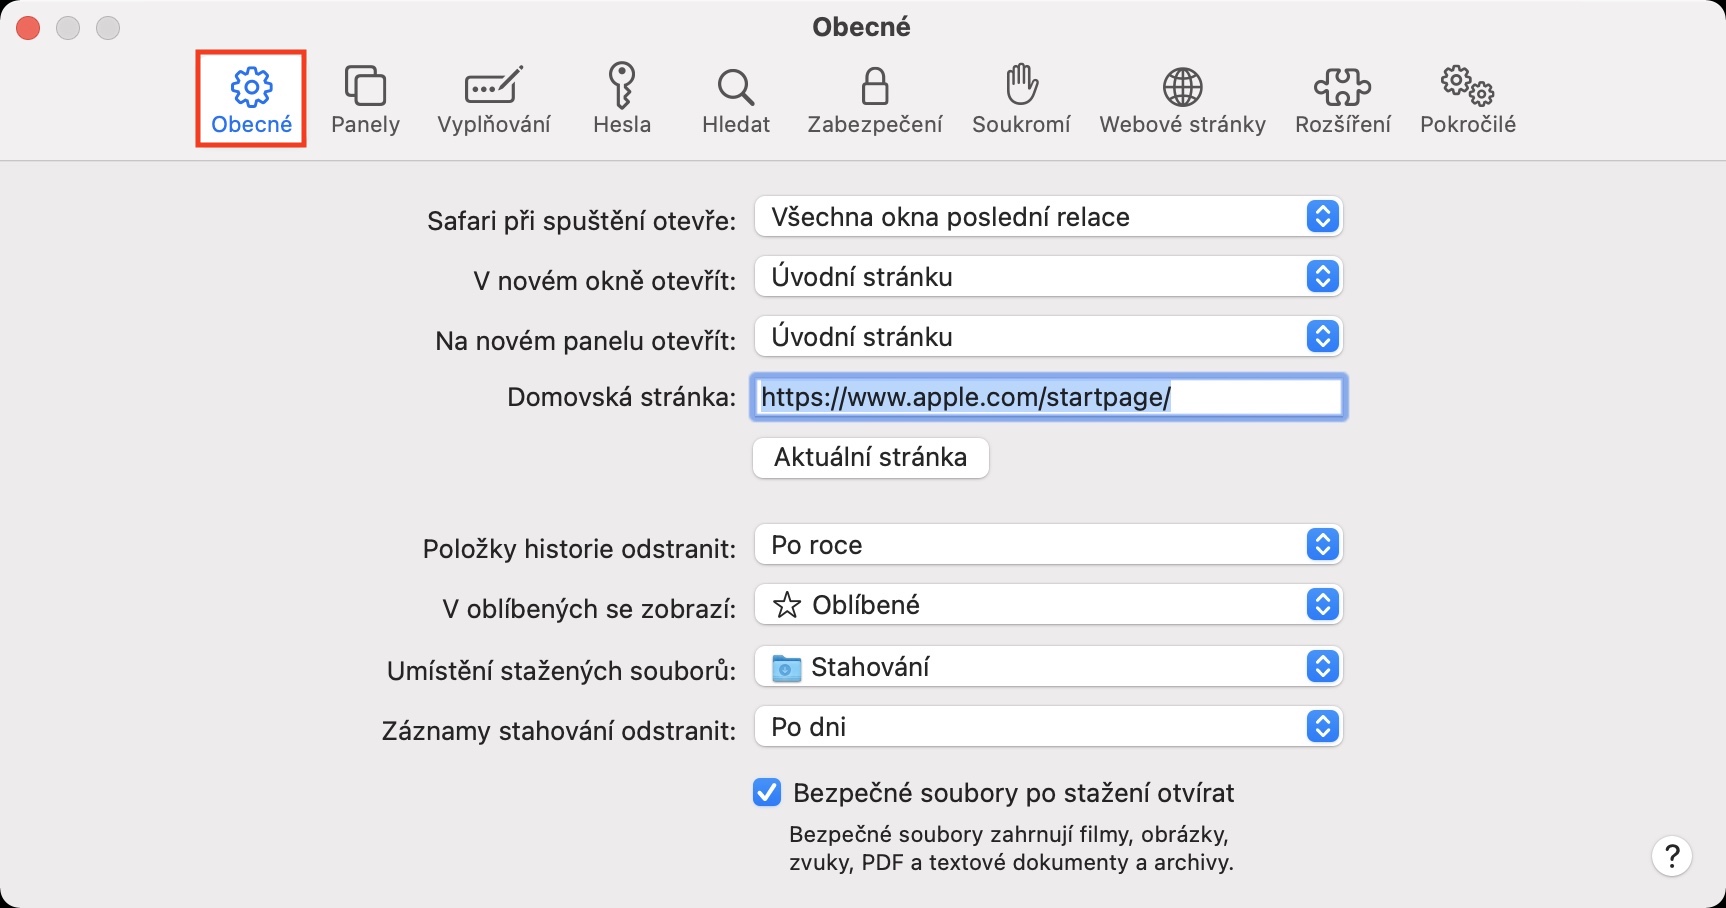Select the Zabezpečení padlock icon
Image resolution: width=1726 pixels, height=908 pixels.
tap(875, 87)
